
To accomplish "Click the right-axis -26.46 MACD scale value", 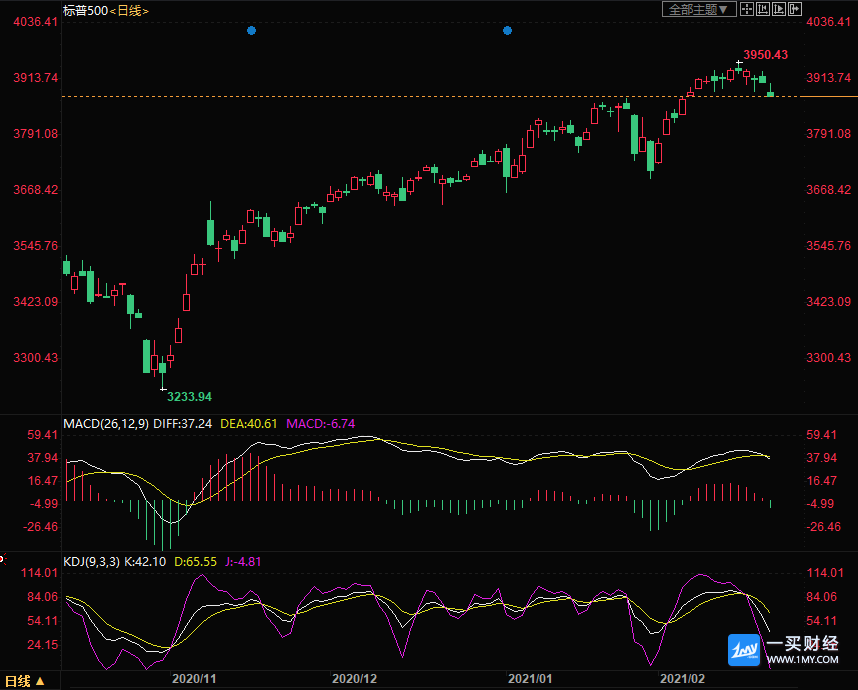I will 824,527.
